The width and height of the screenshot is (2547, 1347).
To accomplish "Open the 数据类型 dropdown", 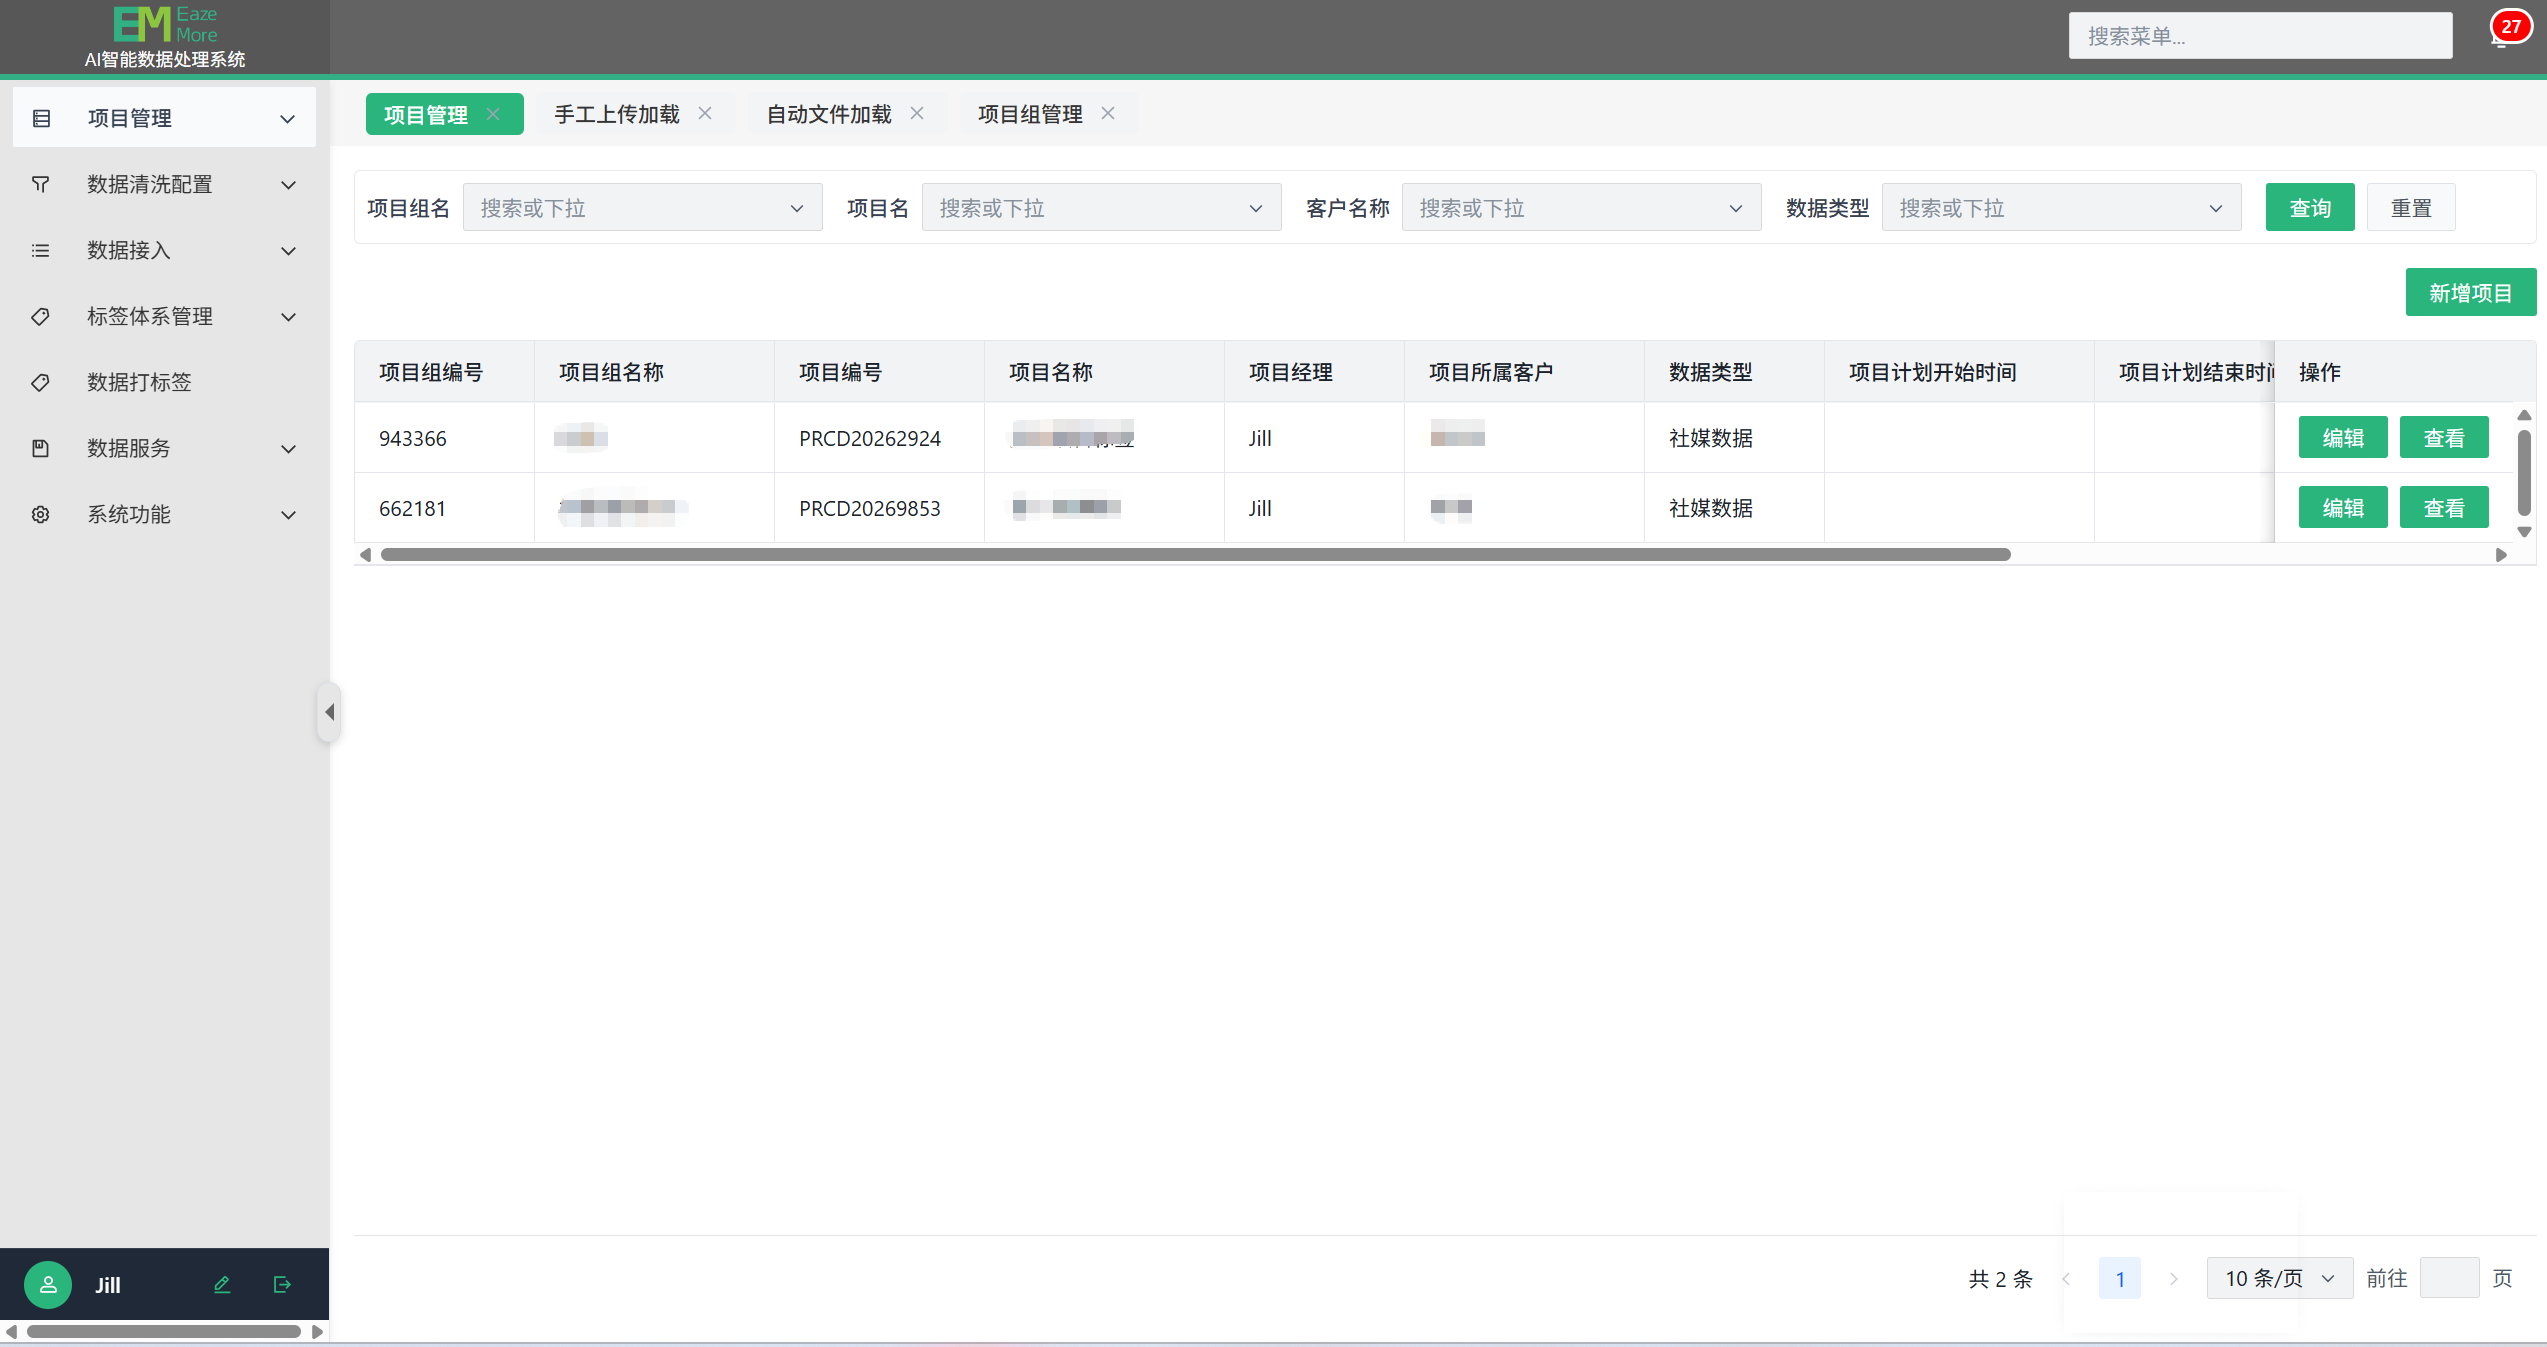I will 2061,208.
